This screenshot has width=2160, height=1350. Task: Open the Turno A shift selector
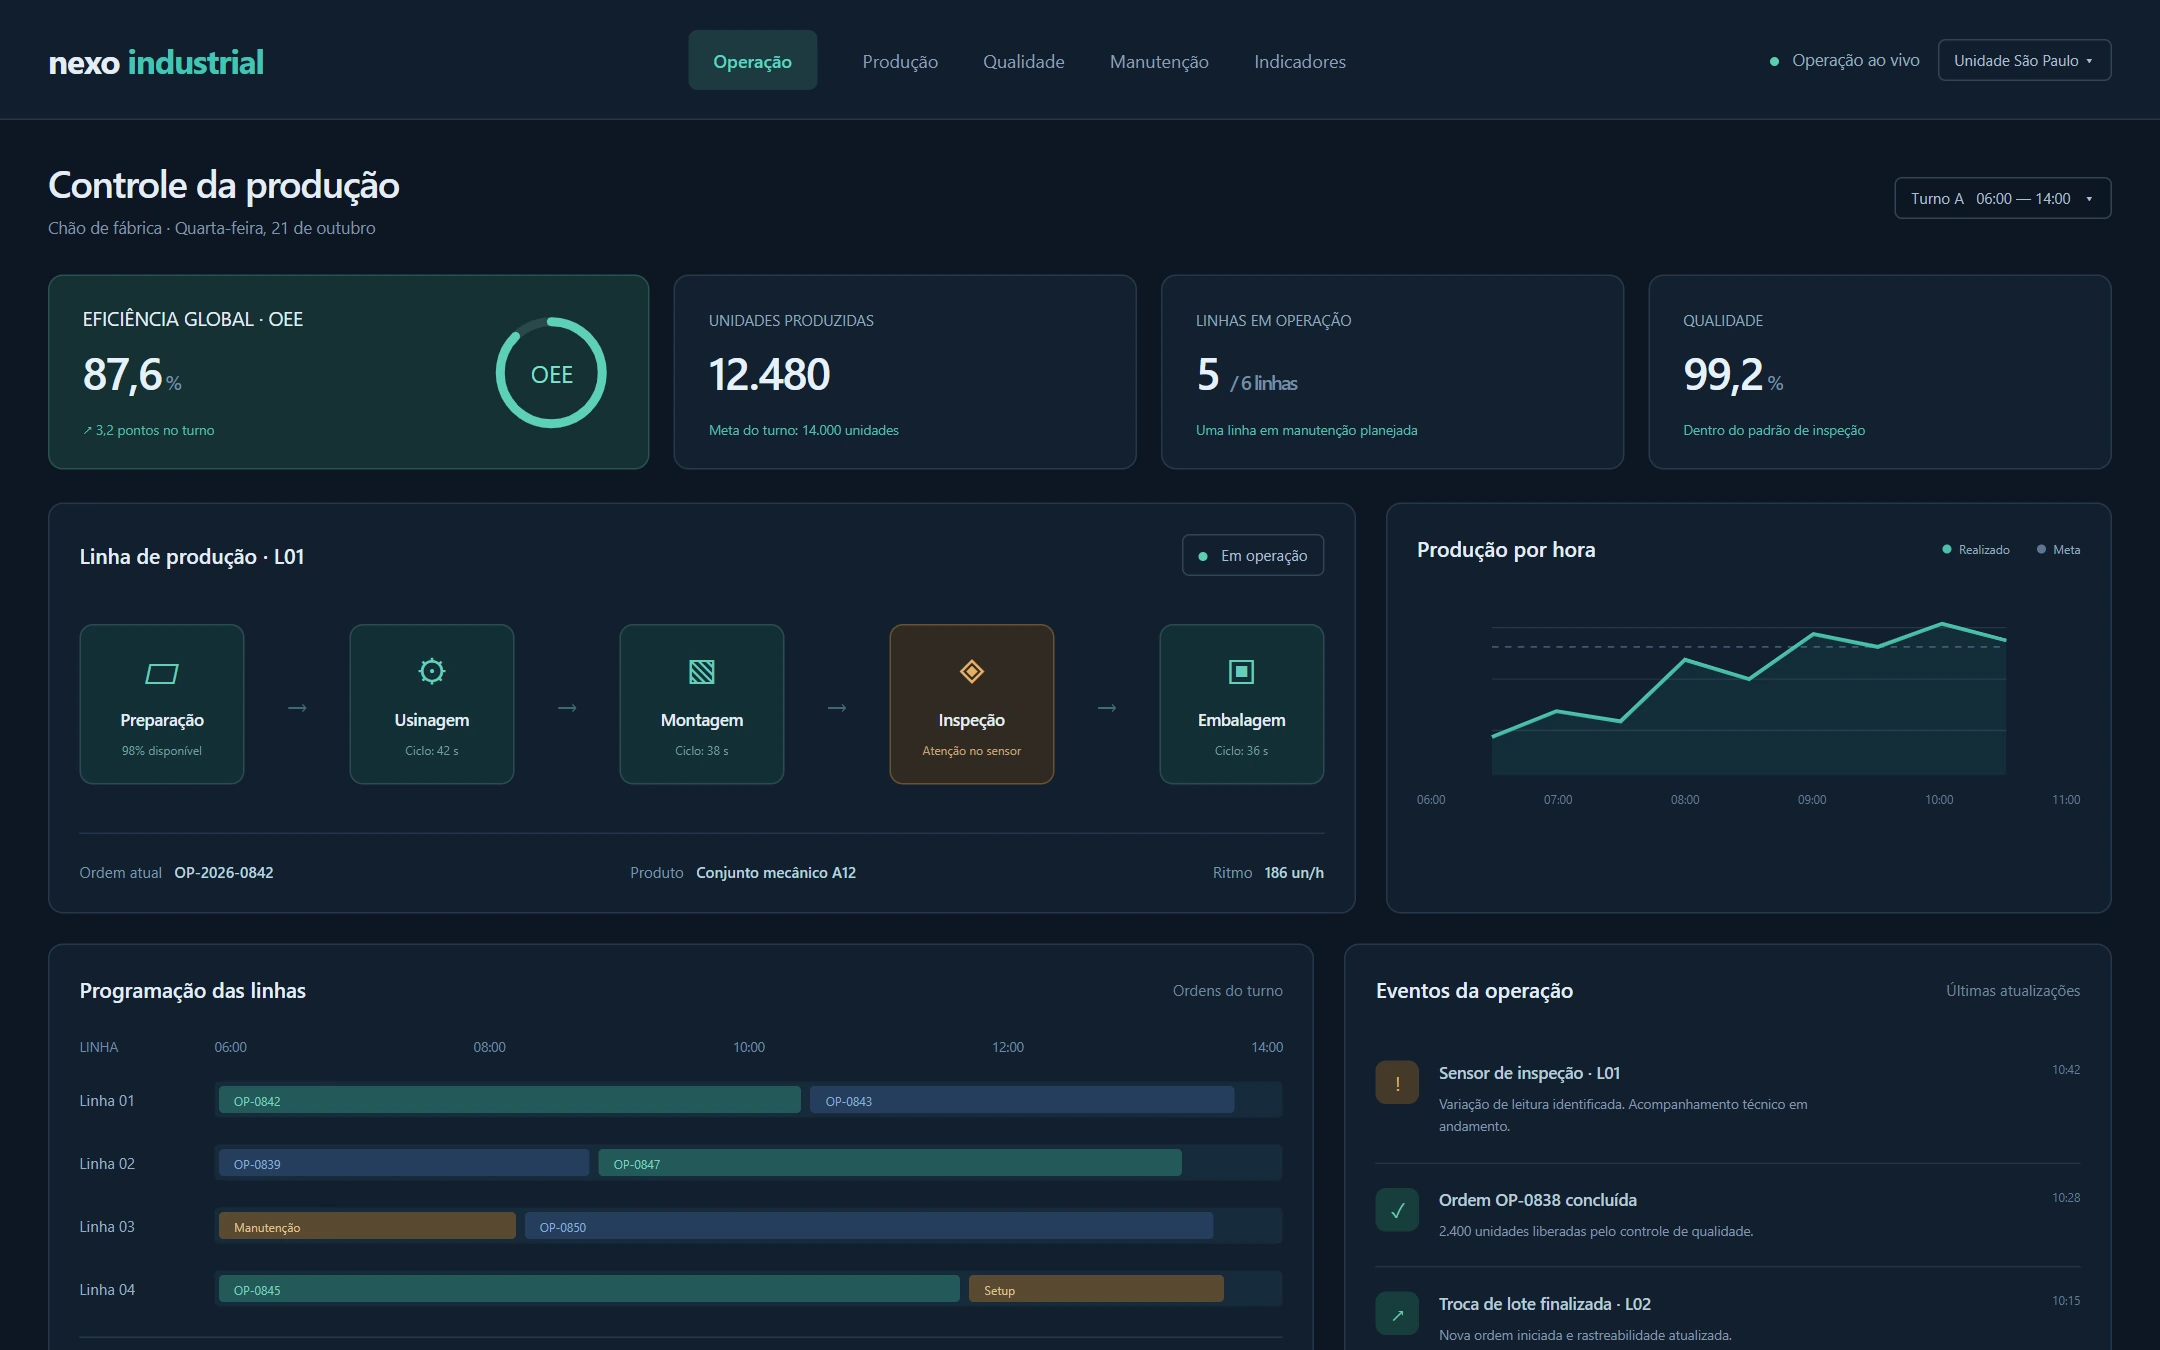[2002, 198]
